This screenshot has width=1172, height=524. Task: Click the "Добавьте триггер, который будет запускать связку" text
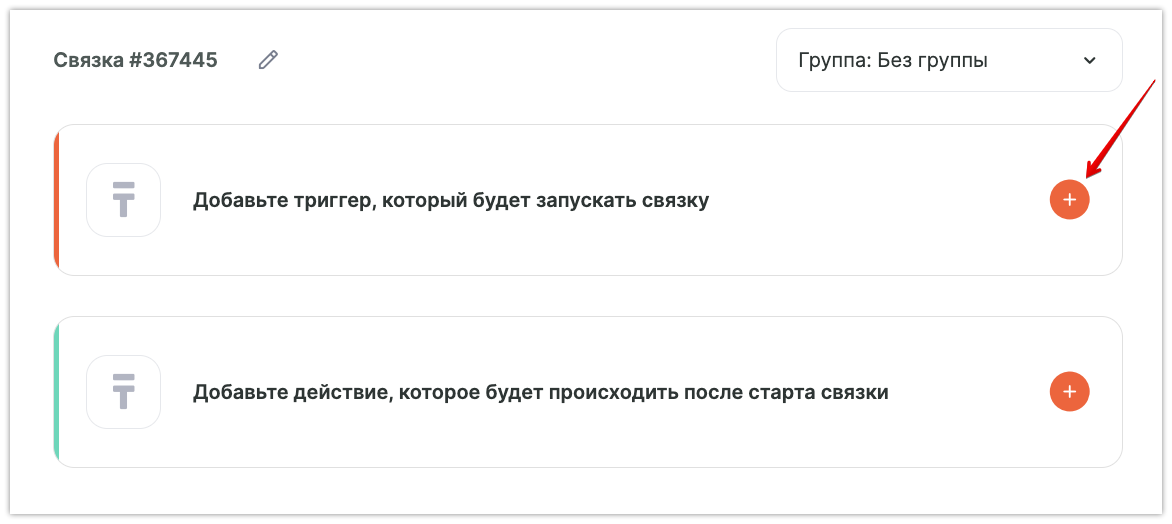[450, 200]
